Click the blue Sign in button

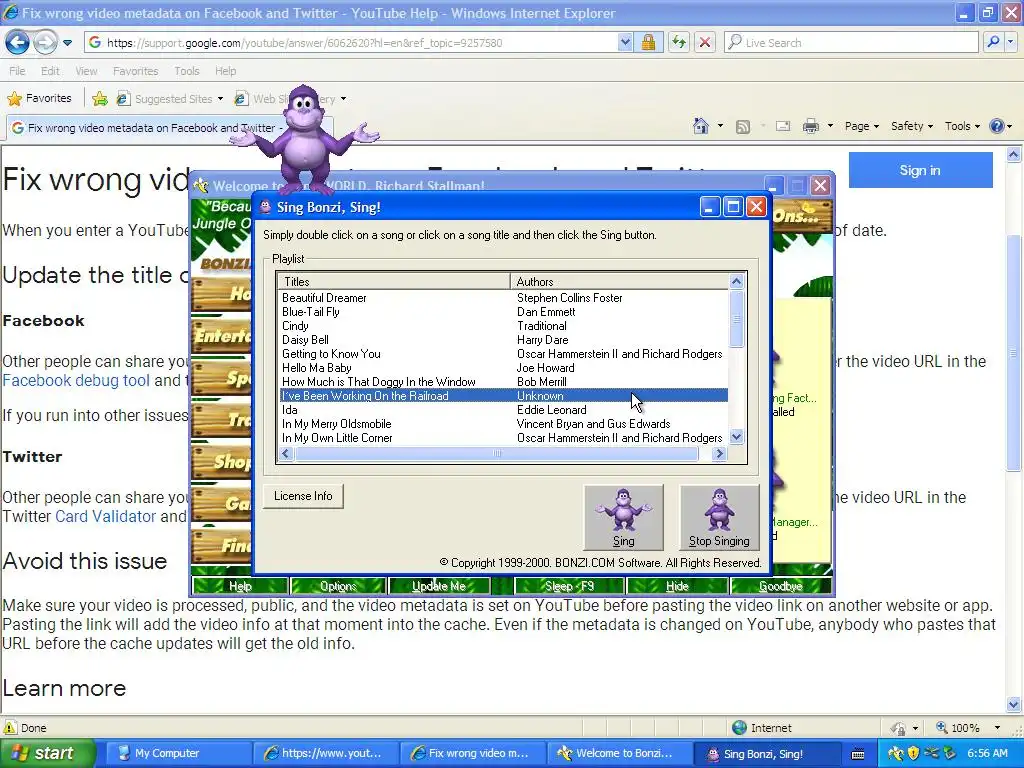(x=920, y=170)
